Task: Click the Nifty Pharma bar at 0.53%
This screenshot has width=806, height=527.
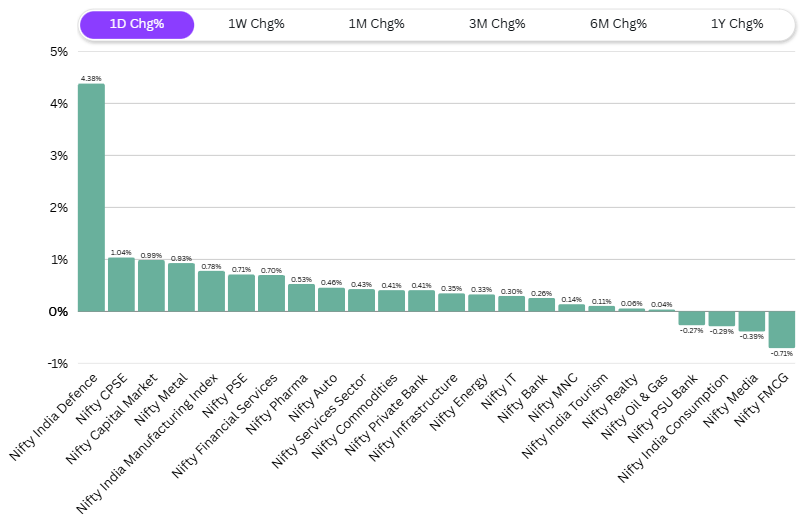Action: tap(301, 298)
